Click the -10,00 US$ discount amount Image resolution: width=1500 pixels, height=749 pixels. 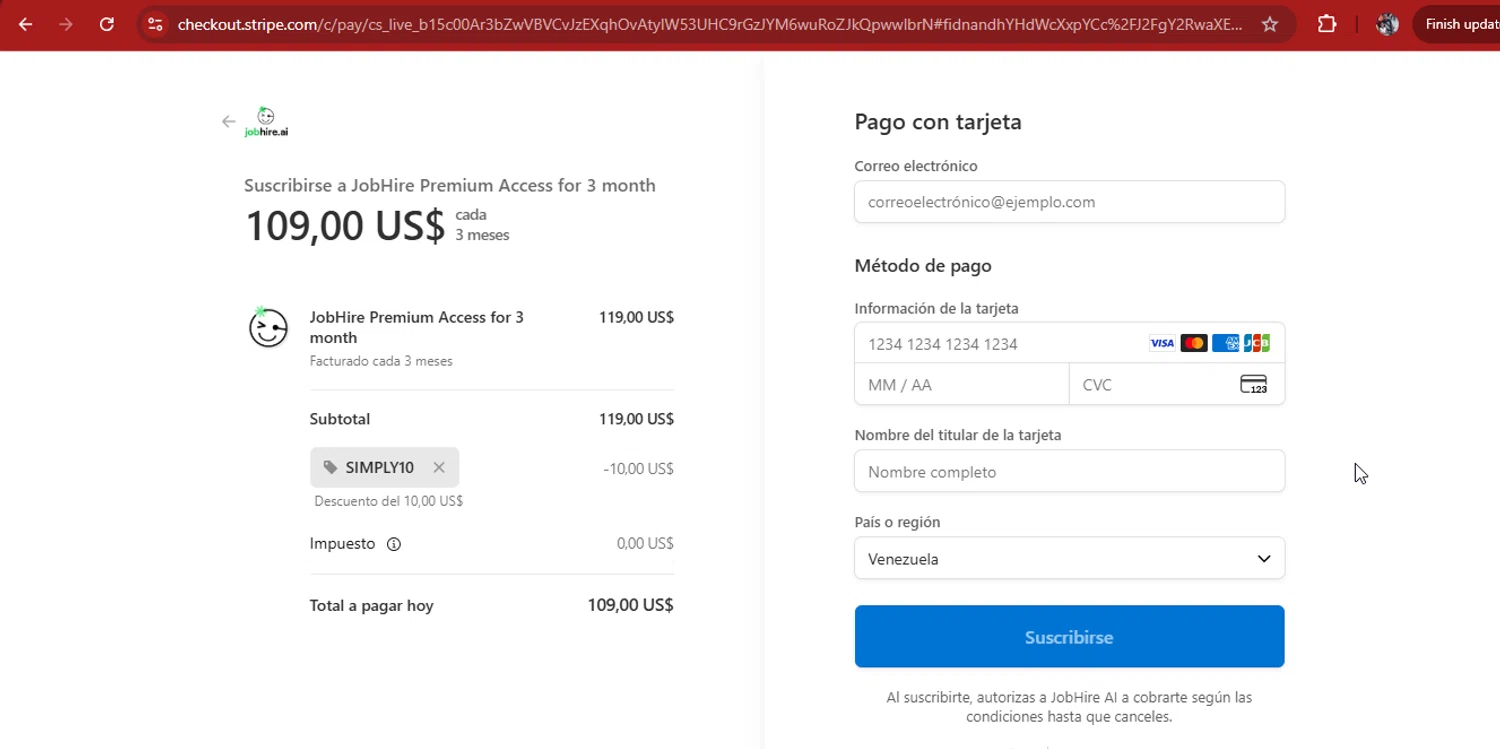[638, 468]
